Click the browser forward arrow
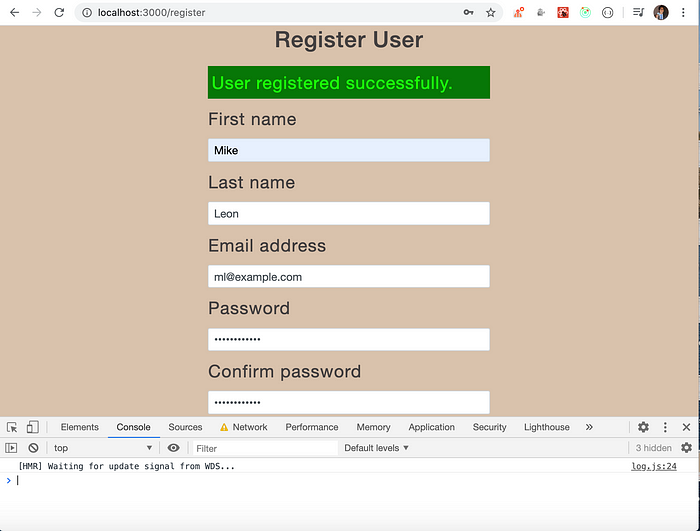 [x=37, y=13]
